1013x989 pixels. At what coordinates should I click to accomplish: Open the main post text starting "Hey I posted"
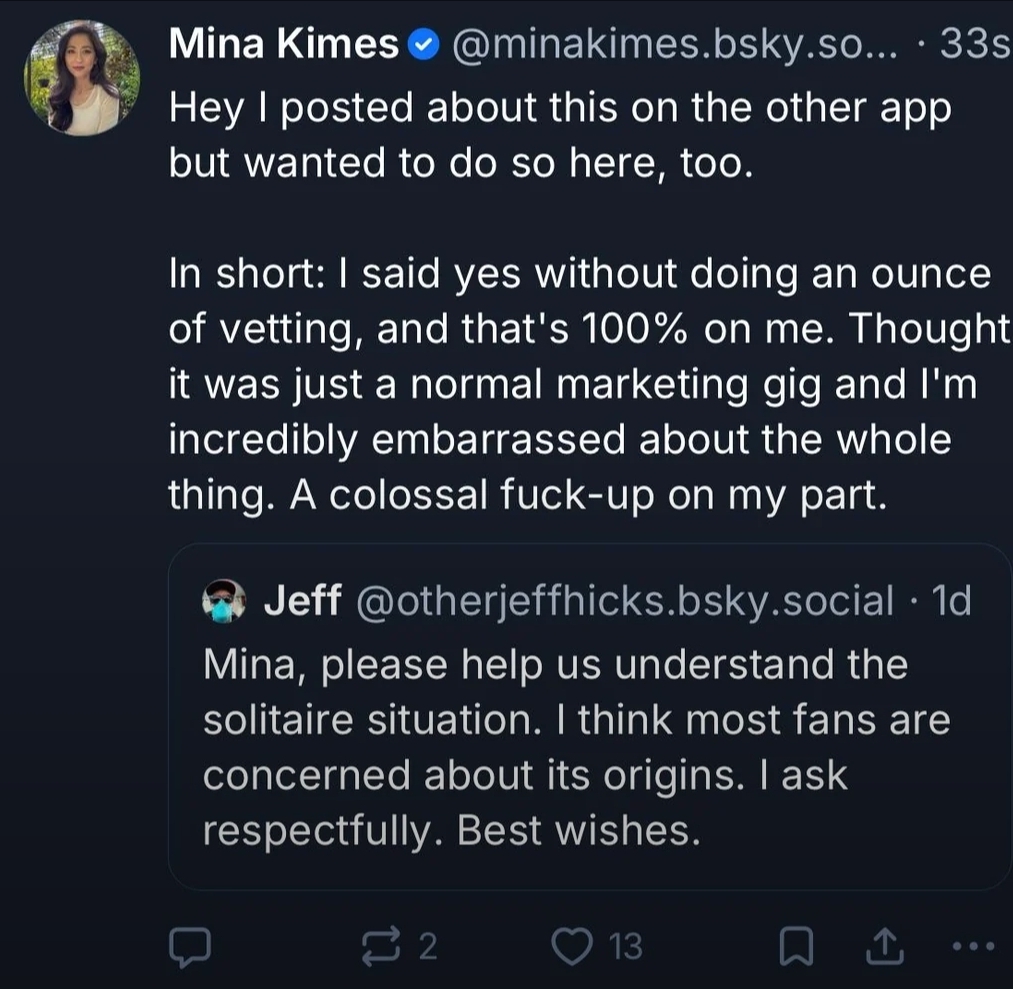[560, 135]
